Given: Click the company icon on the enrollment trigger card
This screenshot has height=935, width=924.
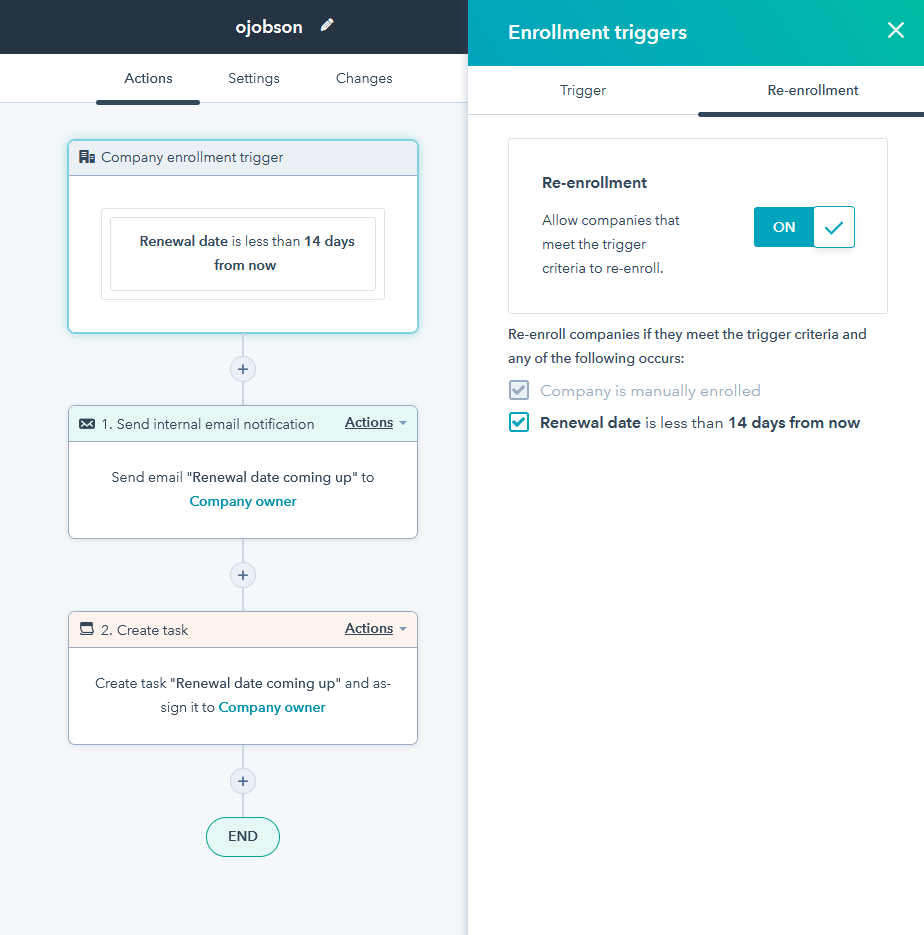Looking at the screenshot, I should pos(85,157).
